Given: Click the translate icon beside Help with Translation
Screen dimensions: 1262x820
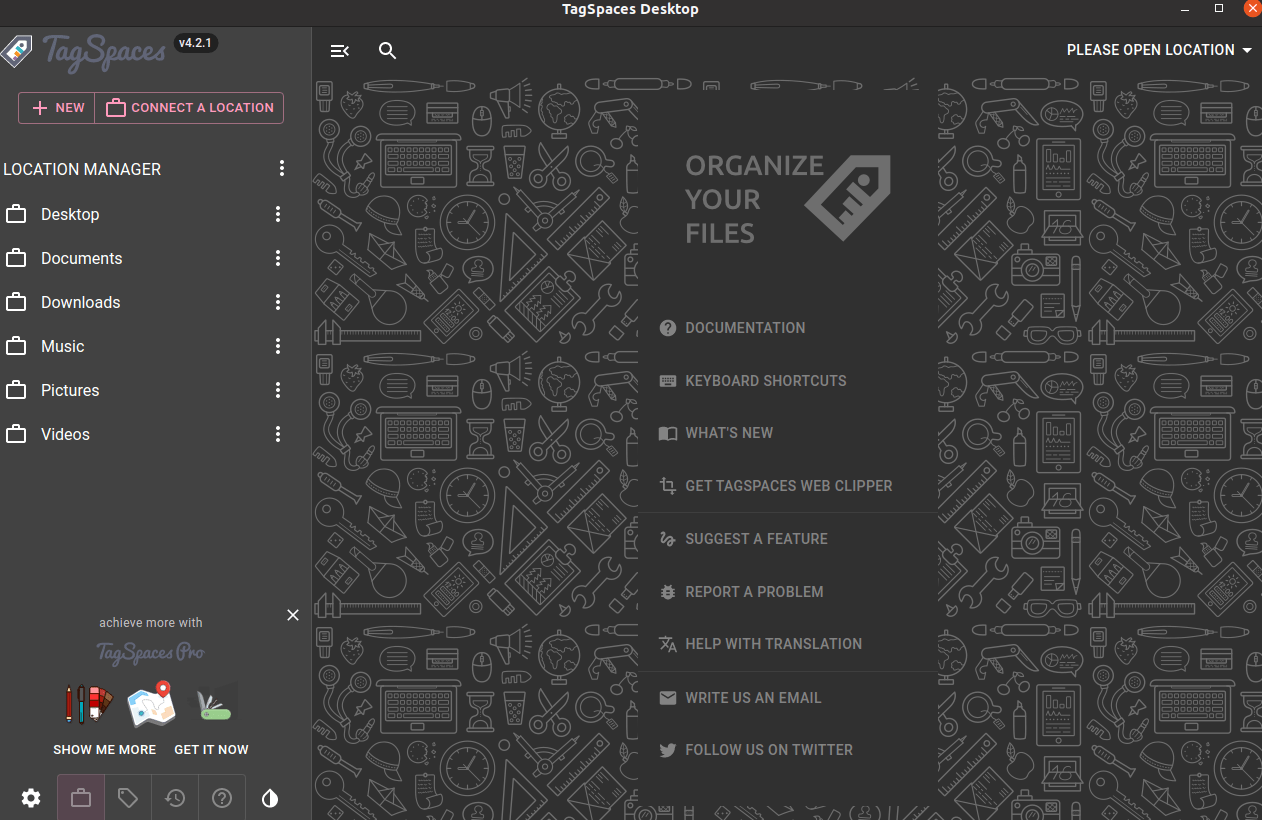Looking at the screenshot, I should [x=668, y=644].
